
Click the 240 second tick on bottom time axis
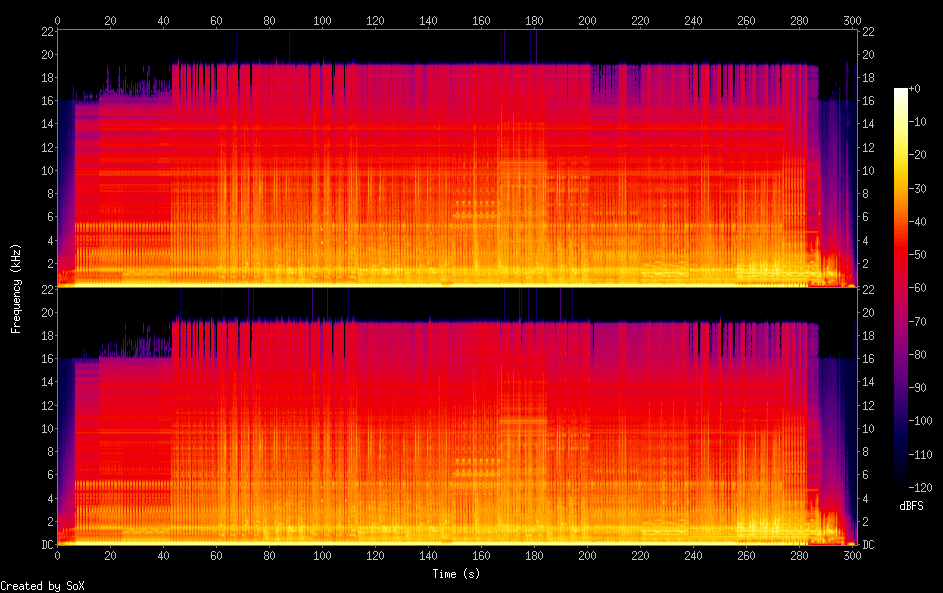(x=693, y=556)
